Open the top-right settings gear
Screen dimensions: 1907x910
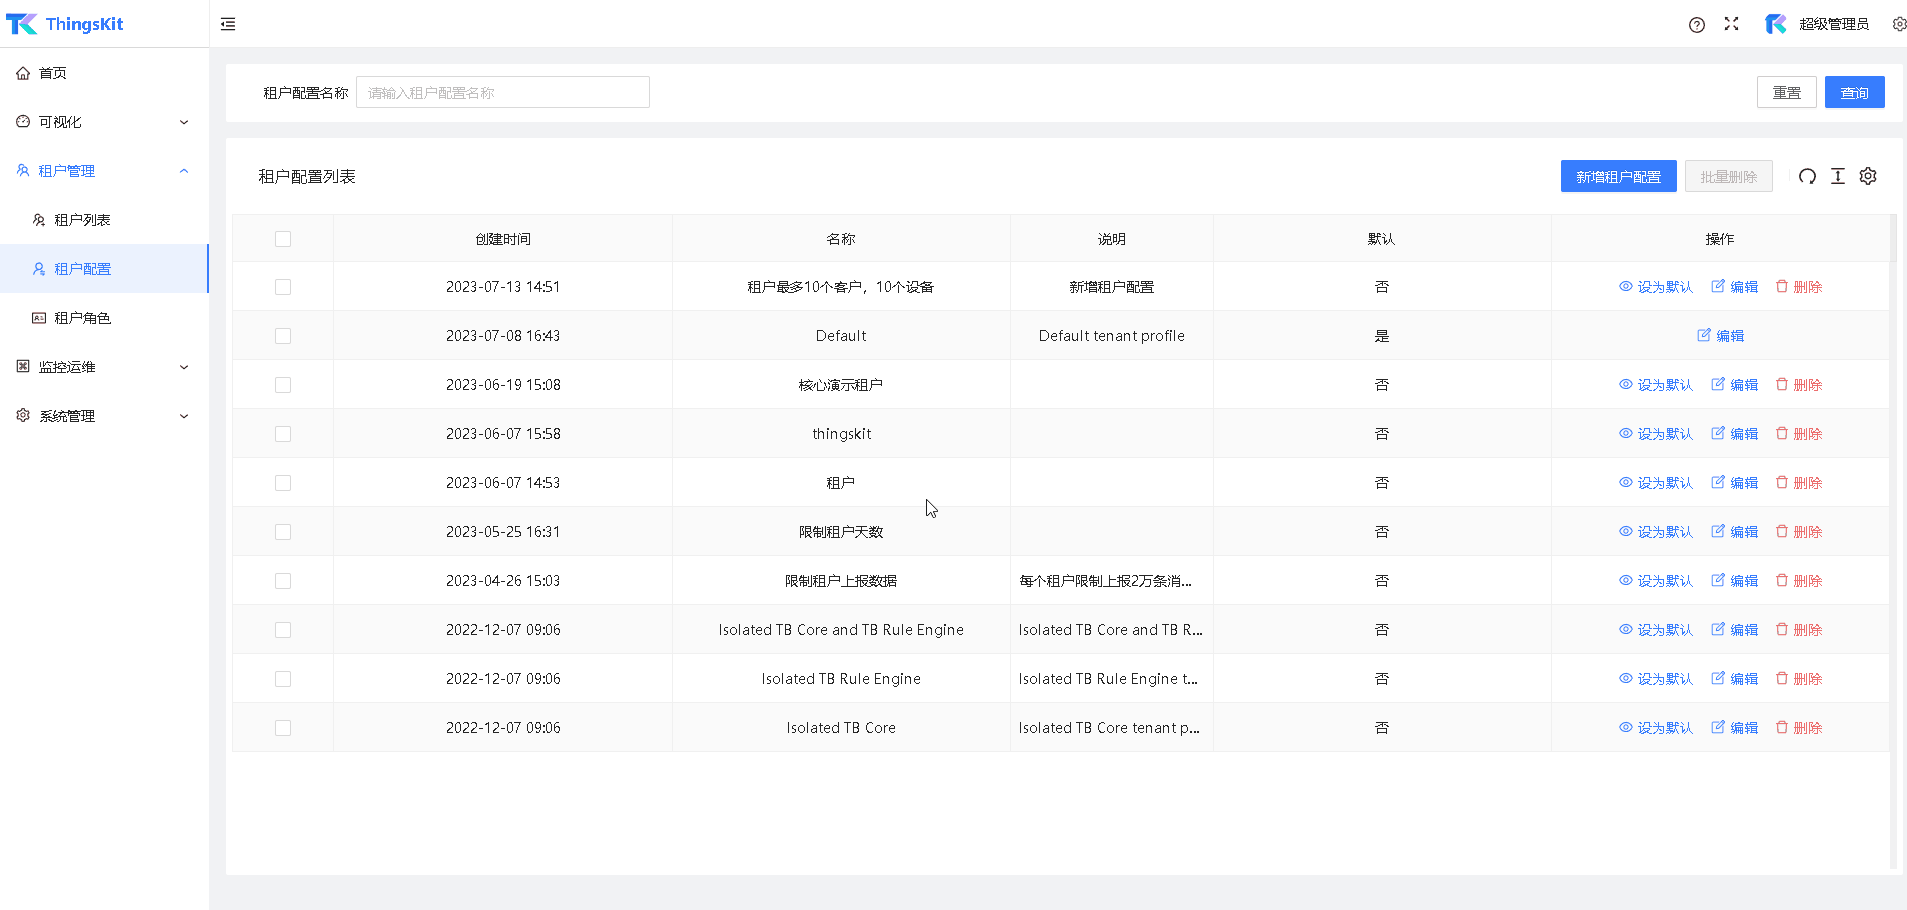click(x=1898, y=24)
